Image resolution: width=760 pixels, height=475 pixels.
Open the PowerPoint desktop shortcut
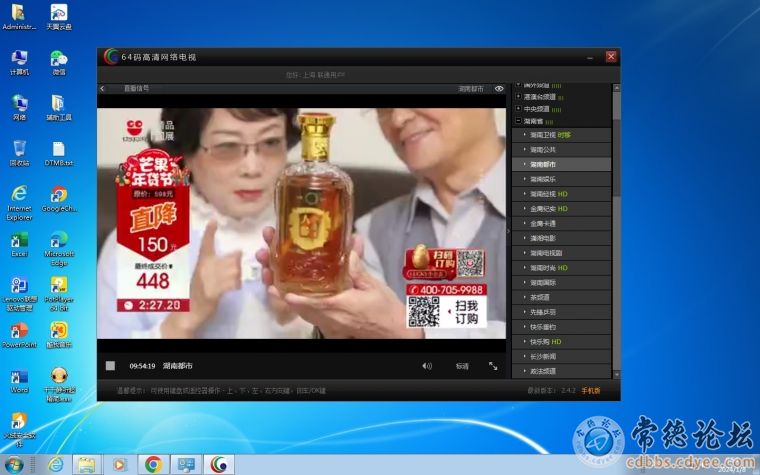coord(19,335)
